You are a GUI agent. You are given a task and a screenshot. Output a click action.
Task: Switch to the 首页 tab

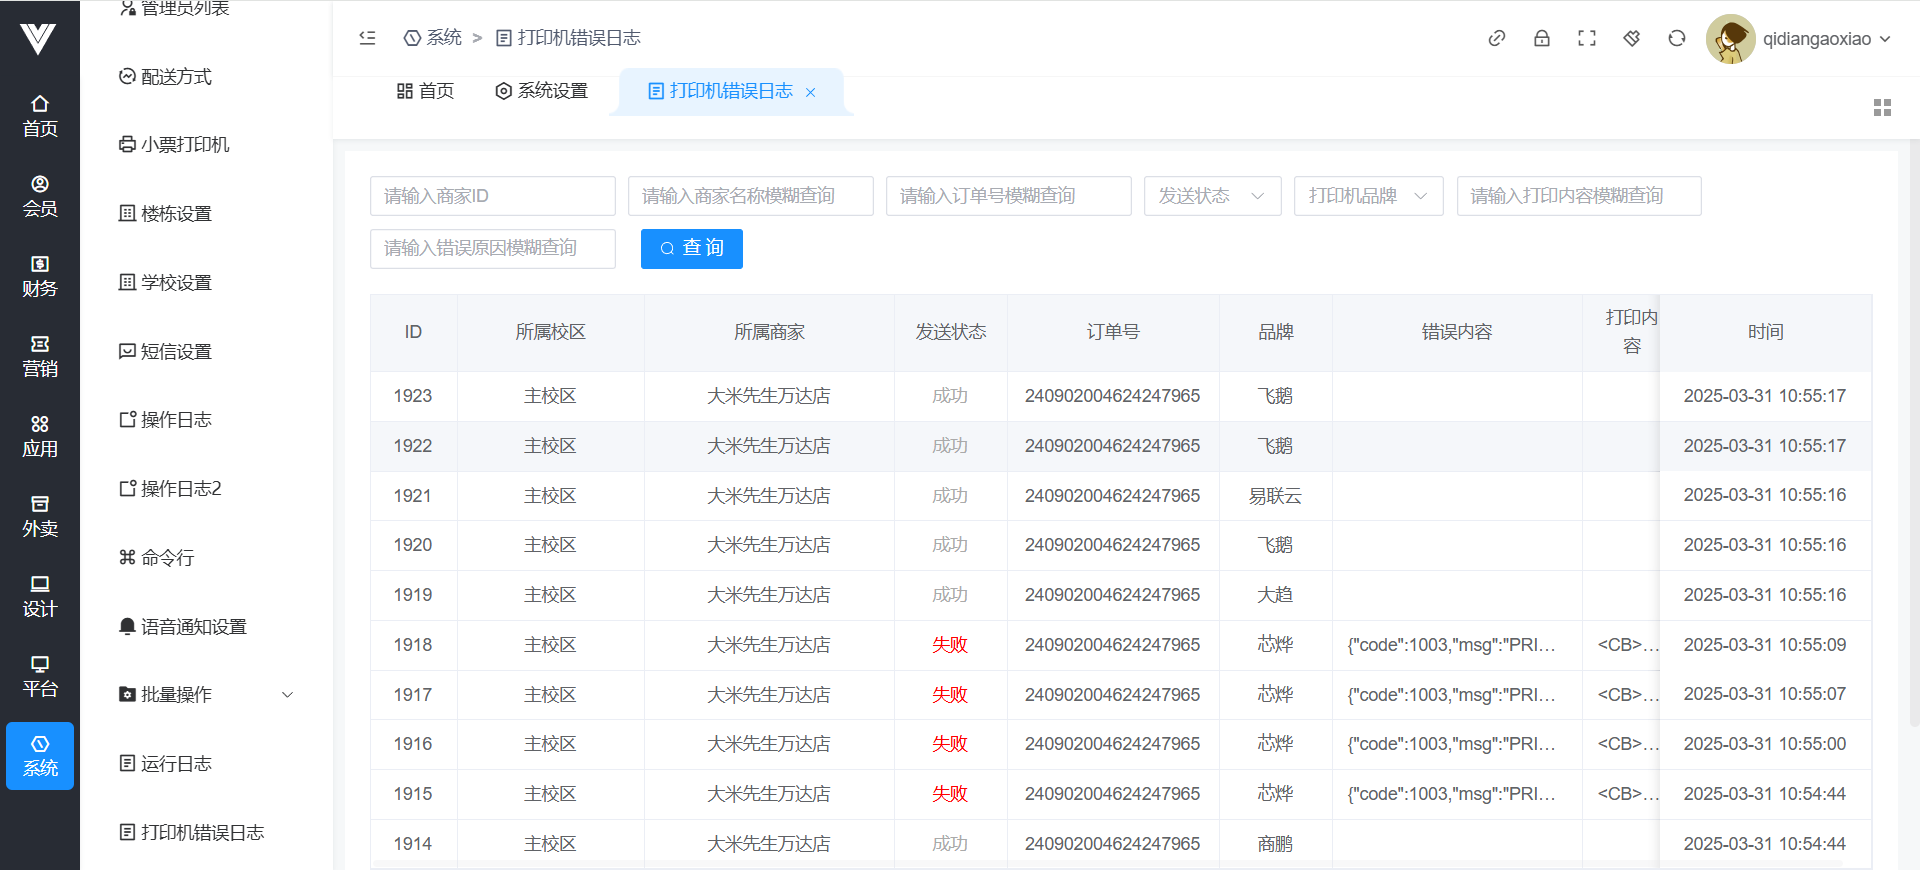[425, 91]
